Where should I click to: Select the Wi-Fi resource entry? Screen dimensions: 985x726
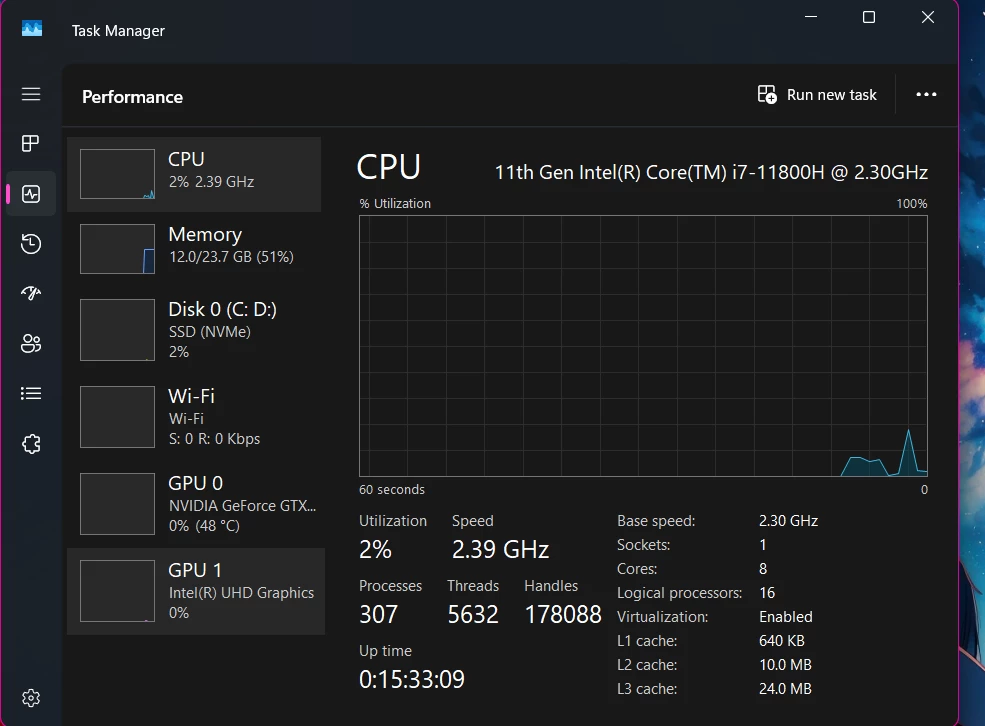click(x=194, y=417)
